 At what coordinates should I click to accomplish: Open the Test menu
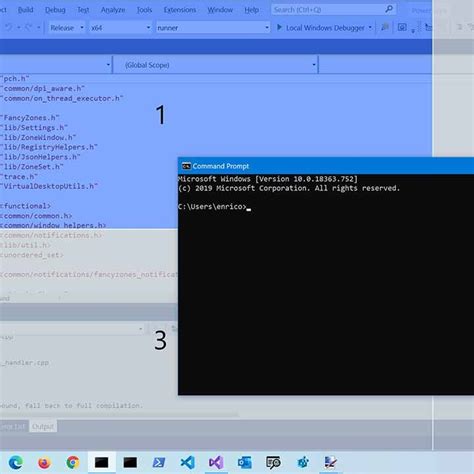click(x=83, y=10)
